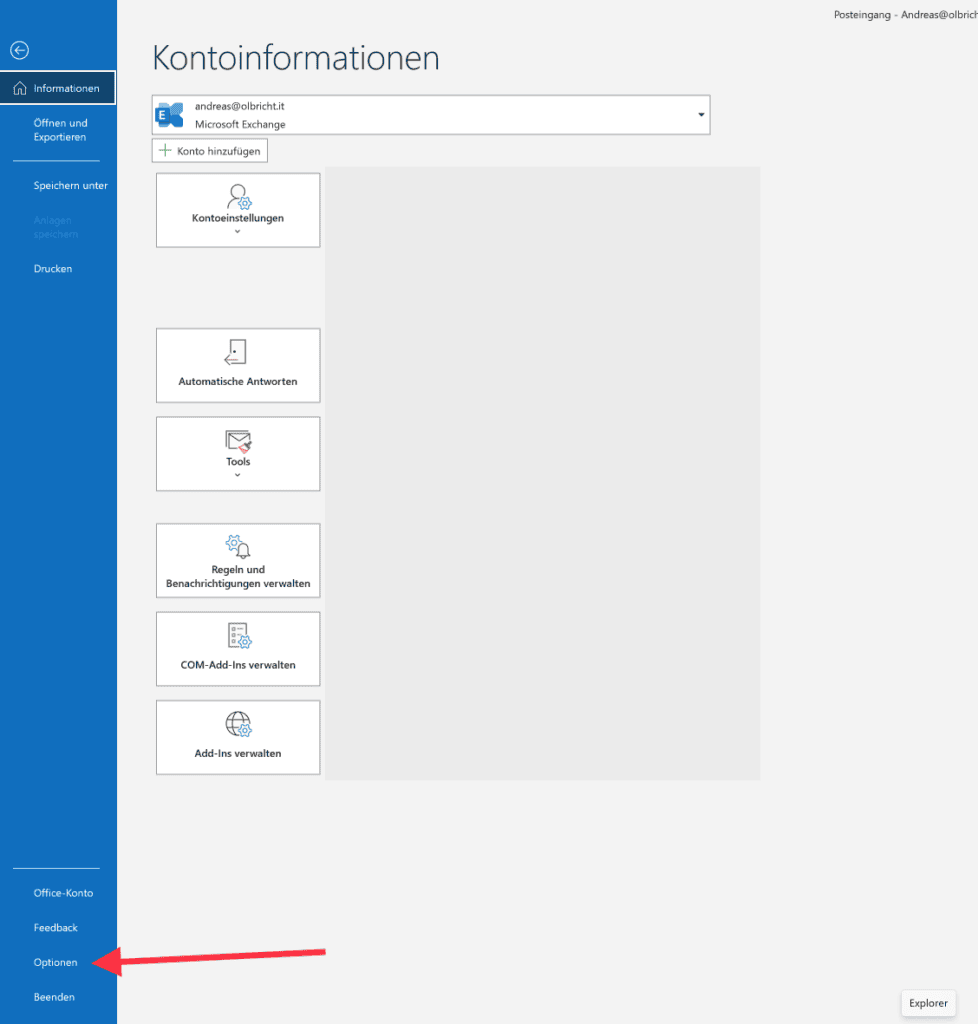Screen dimensions: 978x1024
Task: Click the COM-Add-Ins verwalten label
Action: click(x=238, y=665)
